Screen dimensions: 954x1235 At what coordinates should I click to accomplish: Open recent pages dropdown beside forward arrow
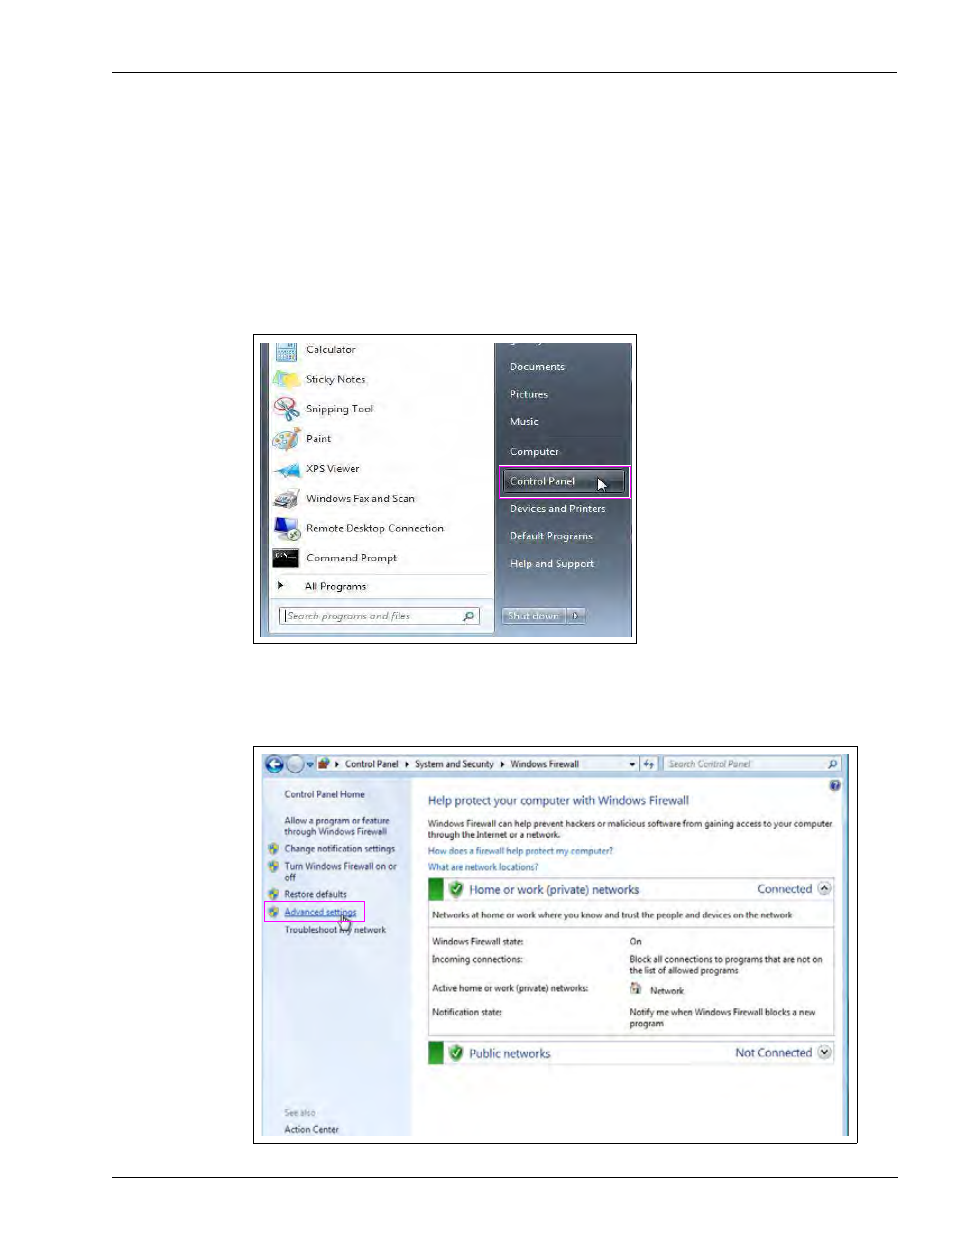coord(310,764)
